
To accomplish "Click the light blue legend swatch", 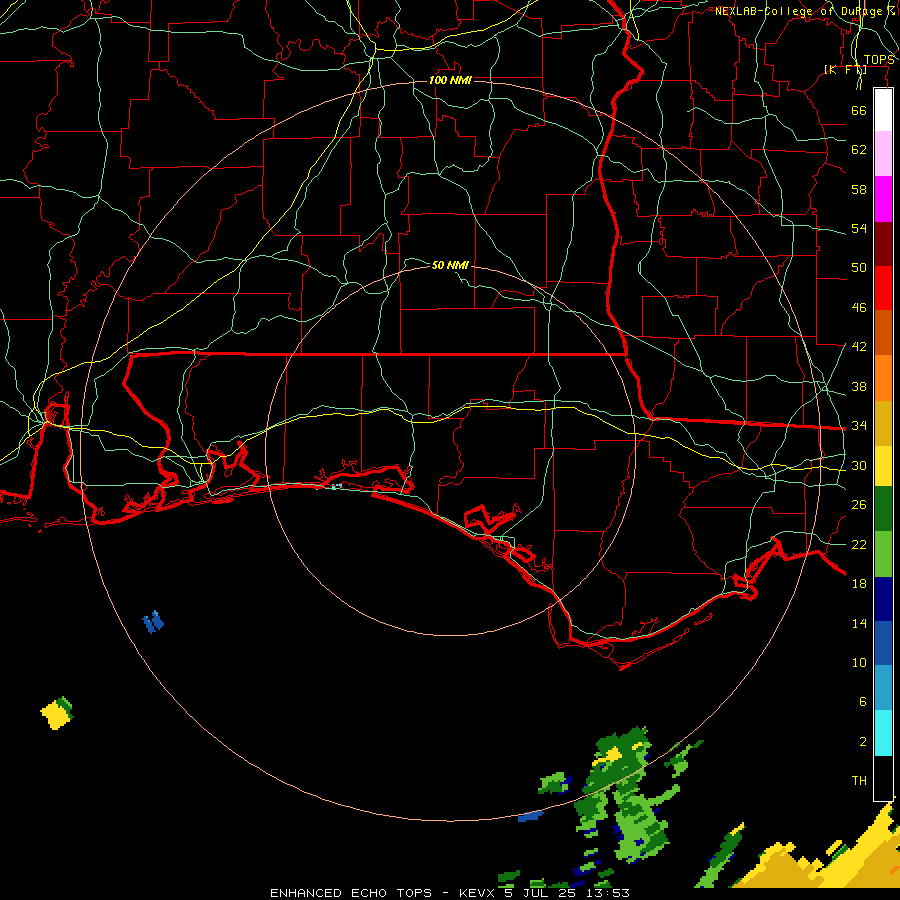I will click(x=883, y=688).
